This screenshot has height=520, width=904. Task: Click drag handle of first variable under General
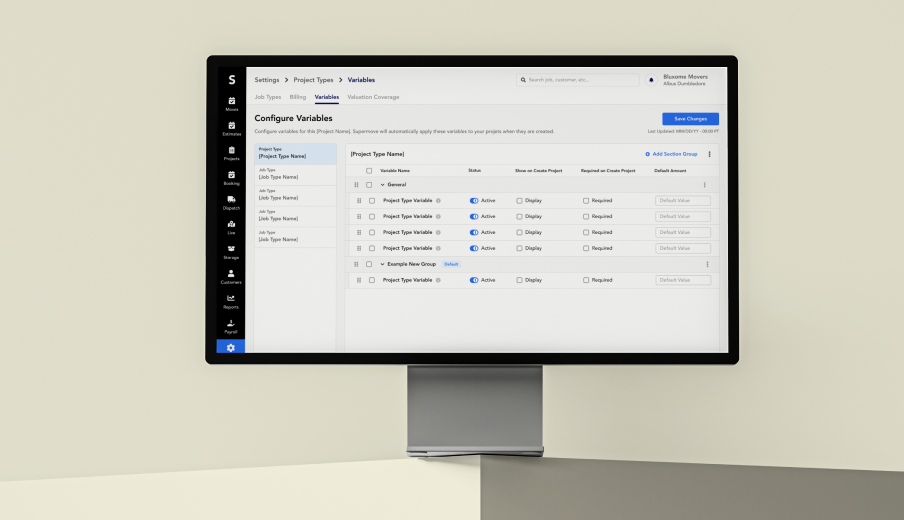(x=359, y=201)
